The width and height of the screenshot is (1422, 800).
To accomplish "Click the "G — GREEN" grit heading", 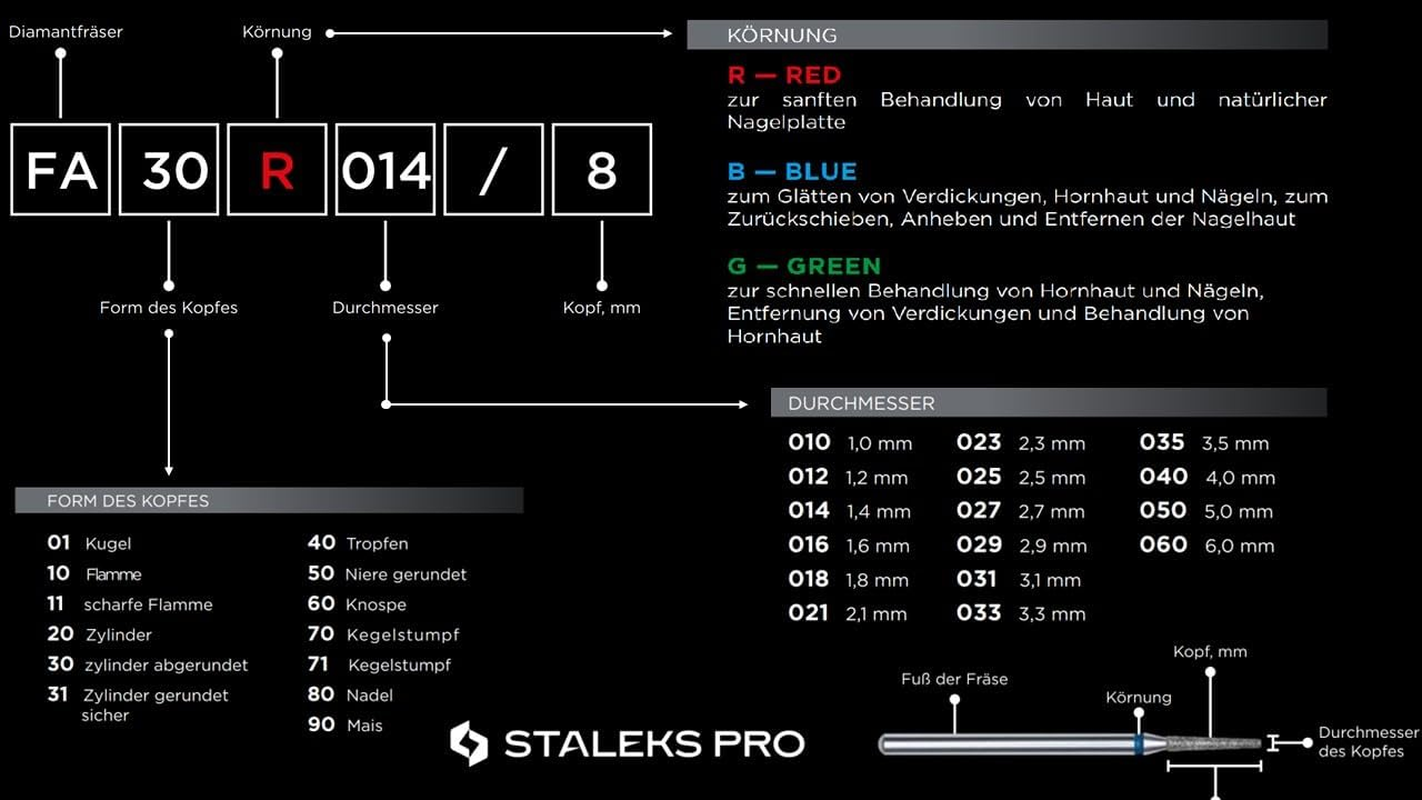I will coord(804,266).
